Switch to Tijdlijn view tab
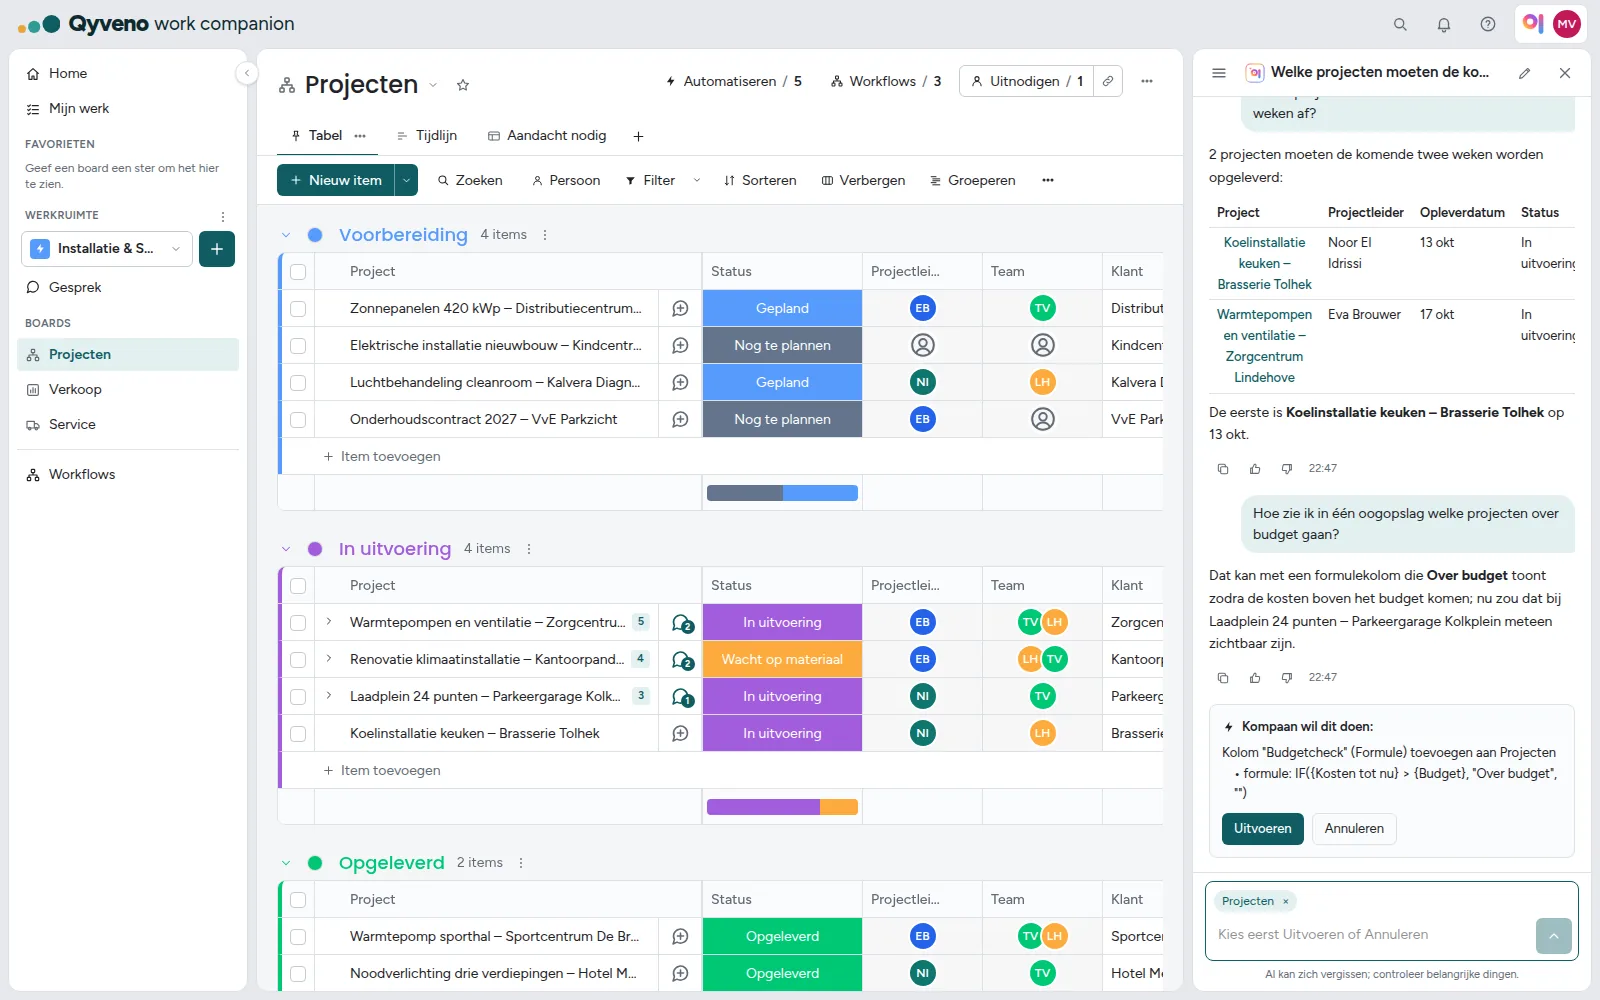This screenshot has height=1000, width=1600. tap(427, 136)
